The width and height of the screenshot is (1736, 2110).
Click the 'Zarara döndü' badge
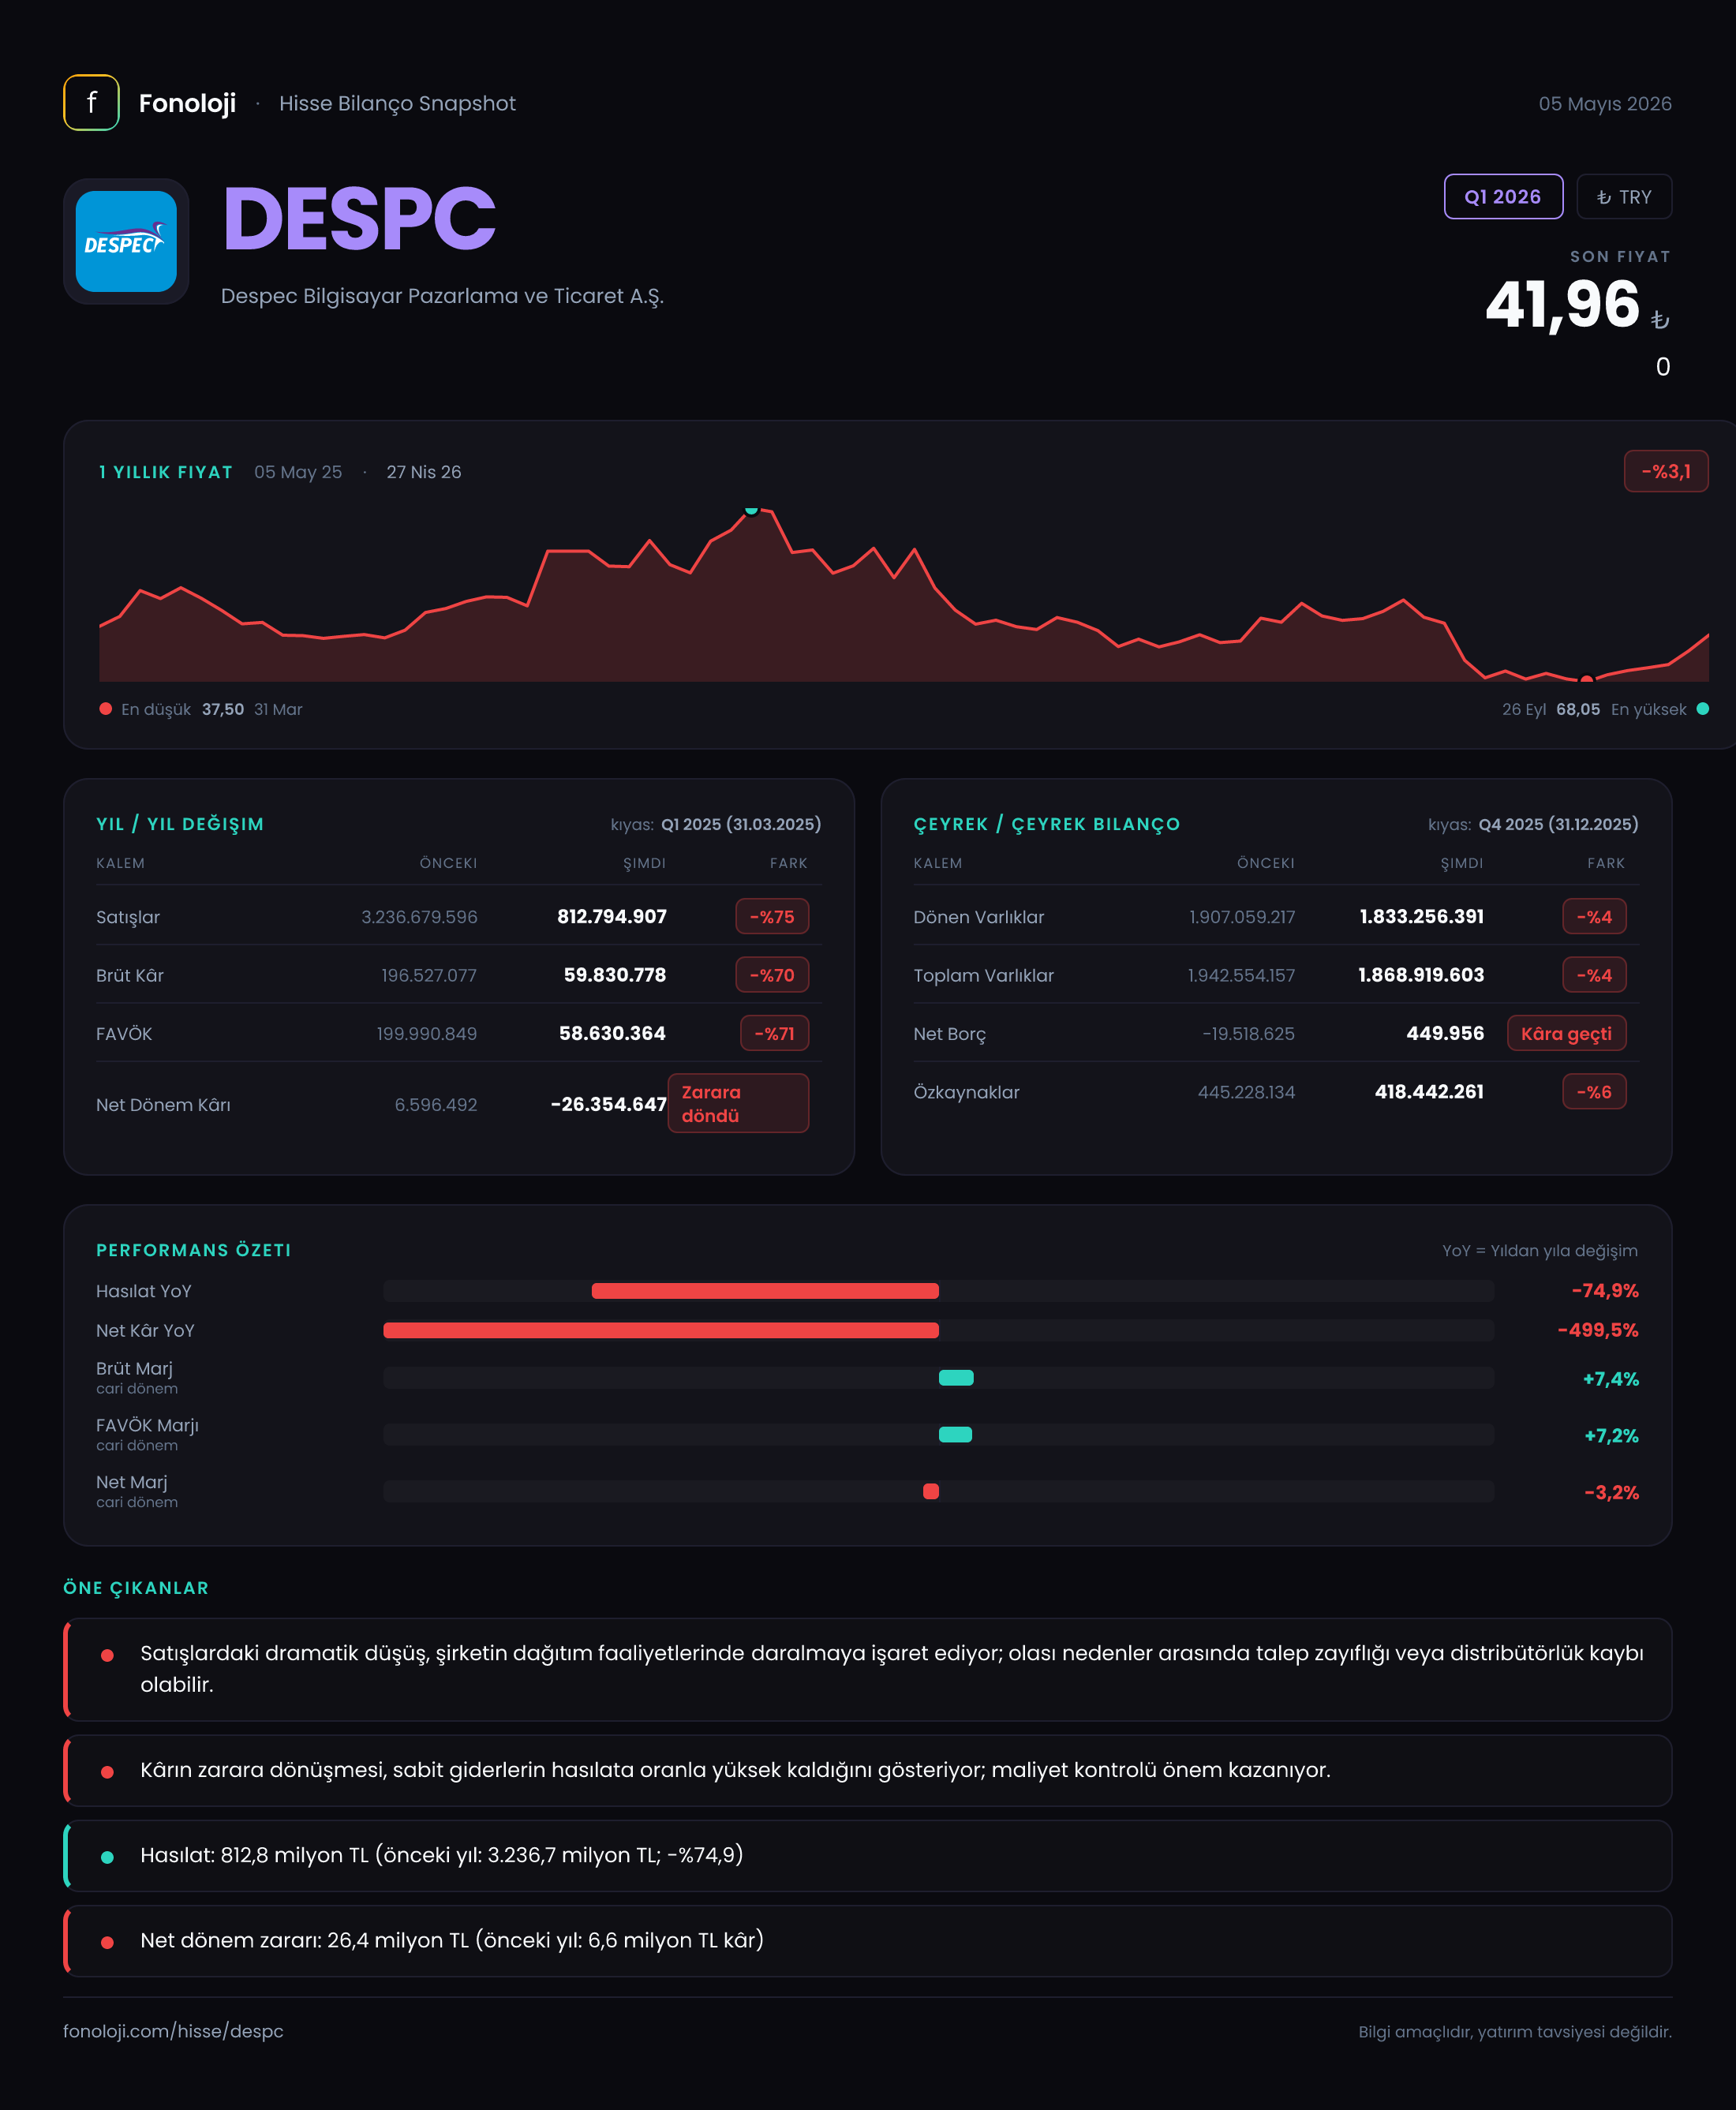pyautogui.click(x=738, y=1104)
